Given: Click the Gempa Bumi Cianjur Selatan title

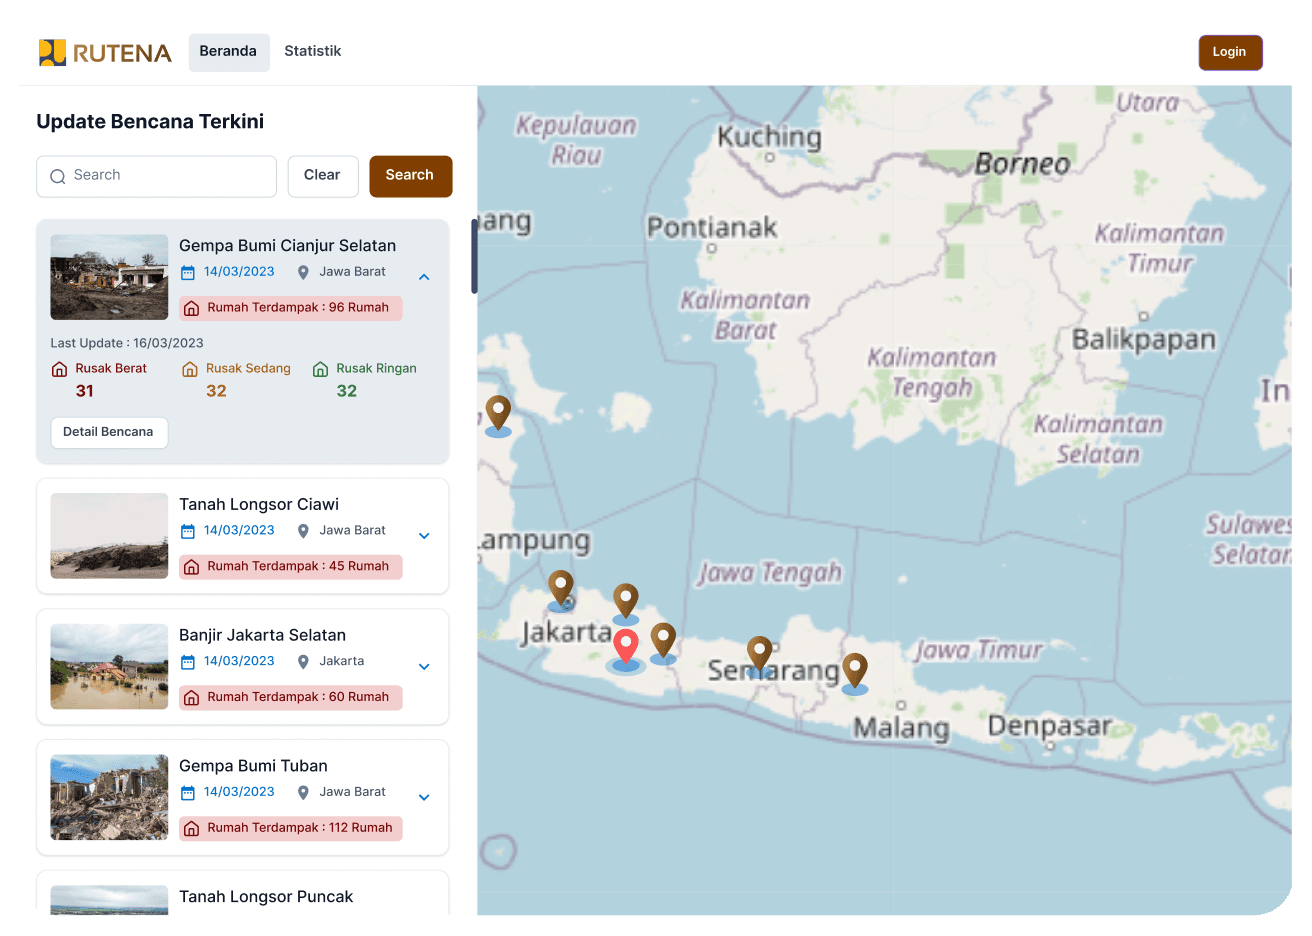Looking at the screenshot, I should 288,246.
